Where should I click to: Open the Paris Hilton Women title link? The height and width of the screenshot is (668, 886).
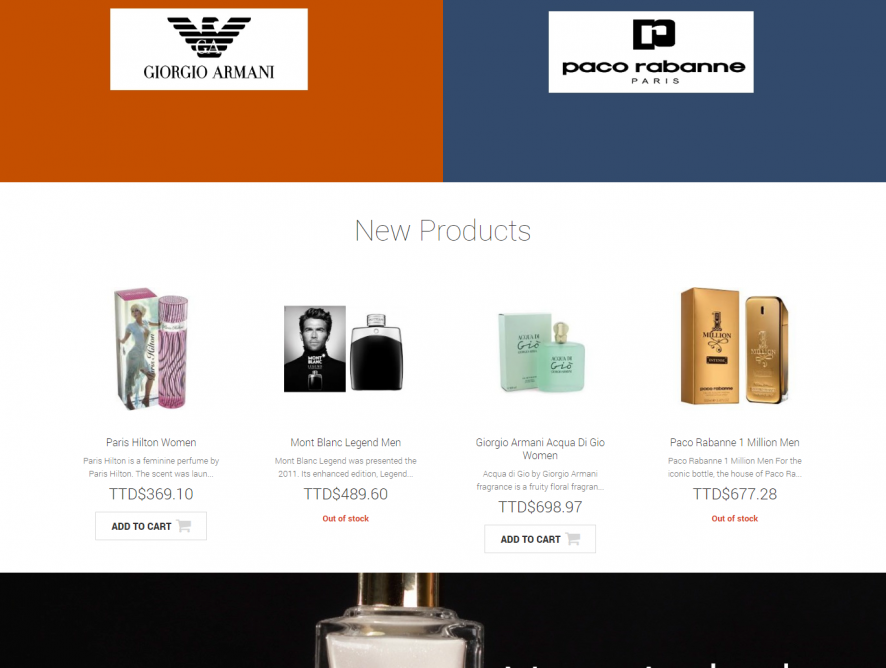[x=151, y=443]
